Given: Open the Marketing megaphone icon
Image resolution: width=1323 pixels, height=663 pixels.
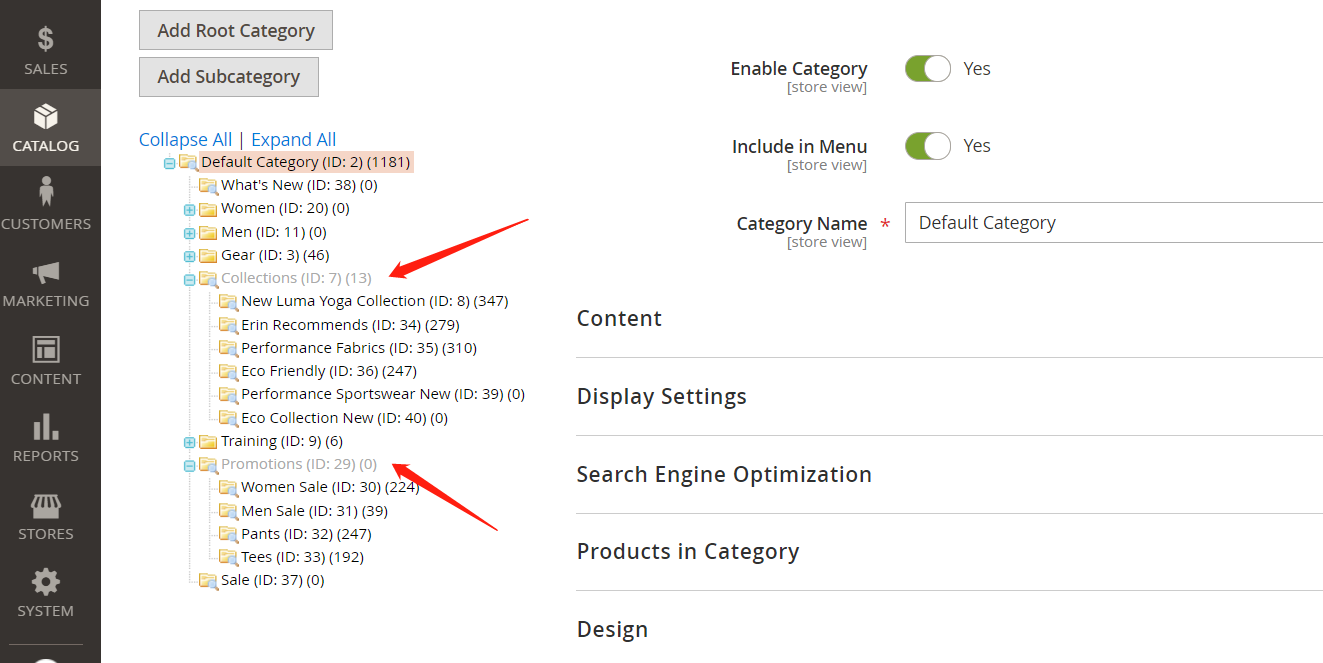Looking at the screenshot, I should pos(45,272).
